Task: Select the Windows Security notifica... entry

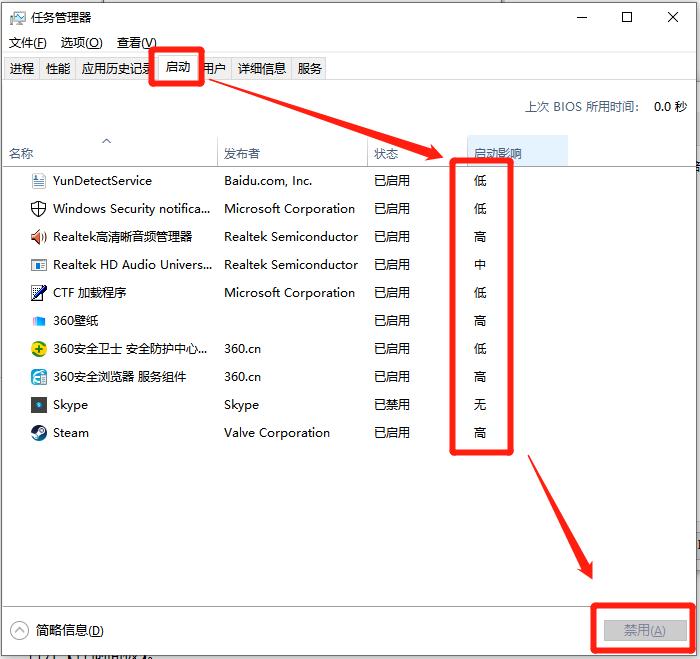Action: click(132, 209)
